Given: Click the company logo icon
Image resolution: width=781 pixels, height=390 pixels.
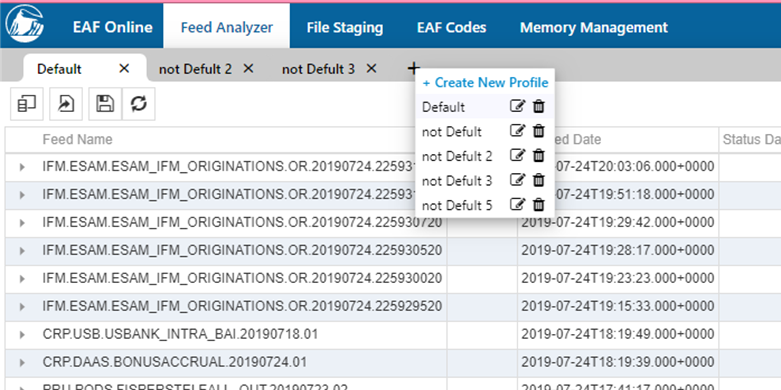Looking at the screenshot, I should pyautogui.click(x=24, y=24).
